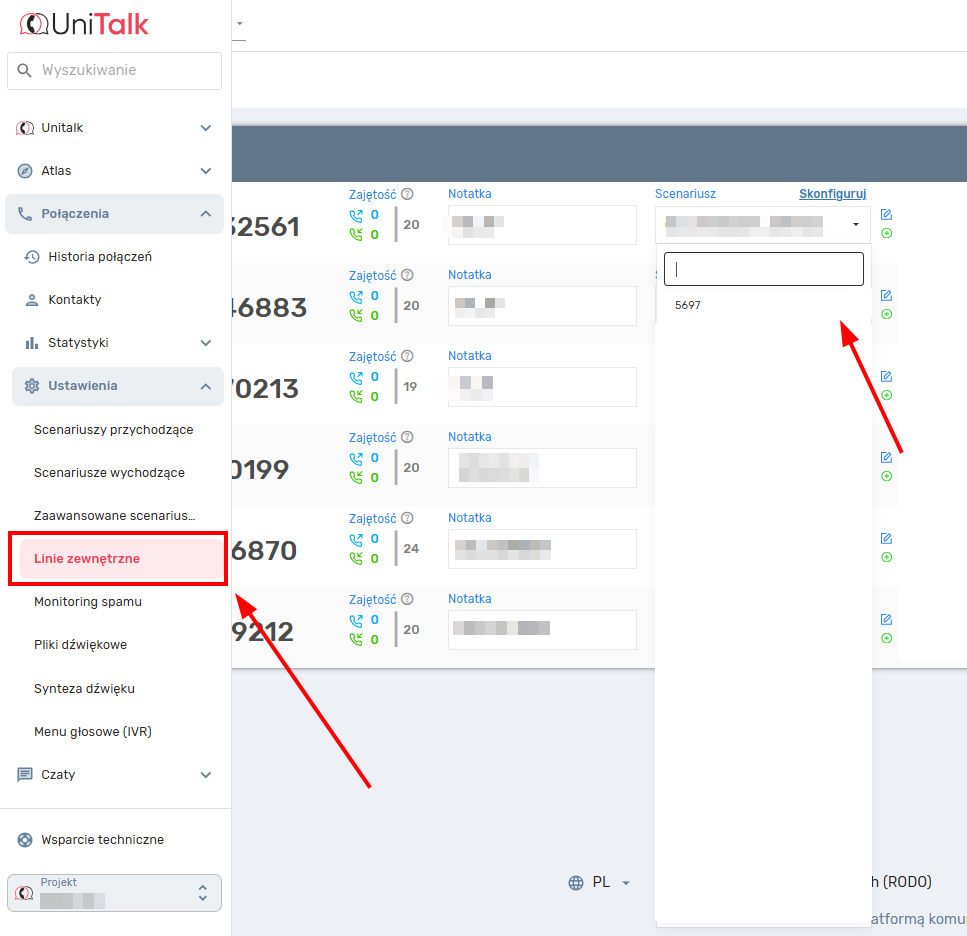The width and height of the screenshot is (967, 936).
Task: Open Scenariuszy przychodzące settings
Action: [x=113, y=430]
